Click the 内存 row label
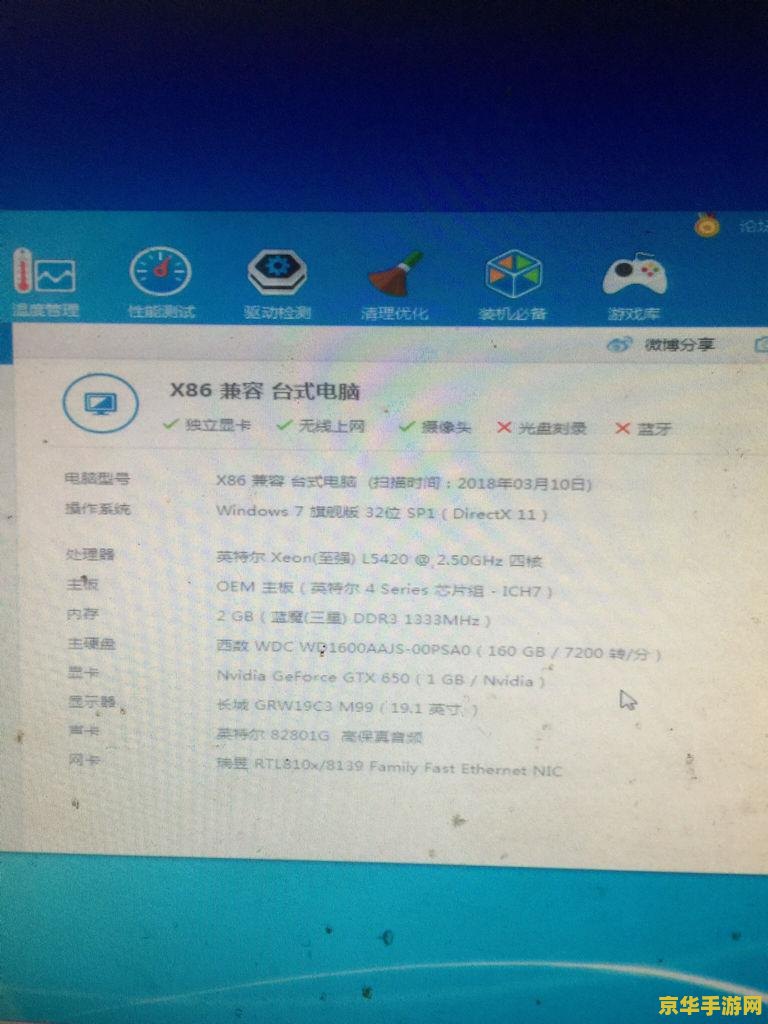Image resolution: width=768 pixels, height=1024 pixels. click(83, 614)
